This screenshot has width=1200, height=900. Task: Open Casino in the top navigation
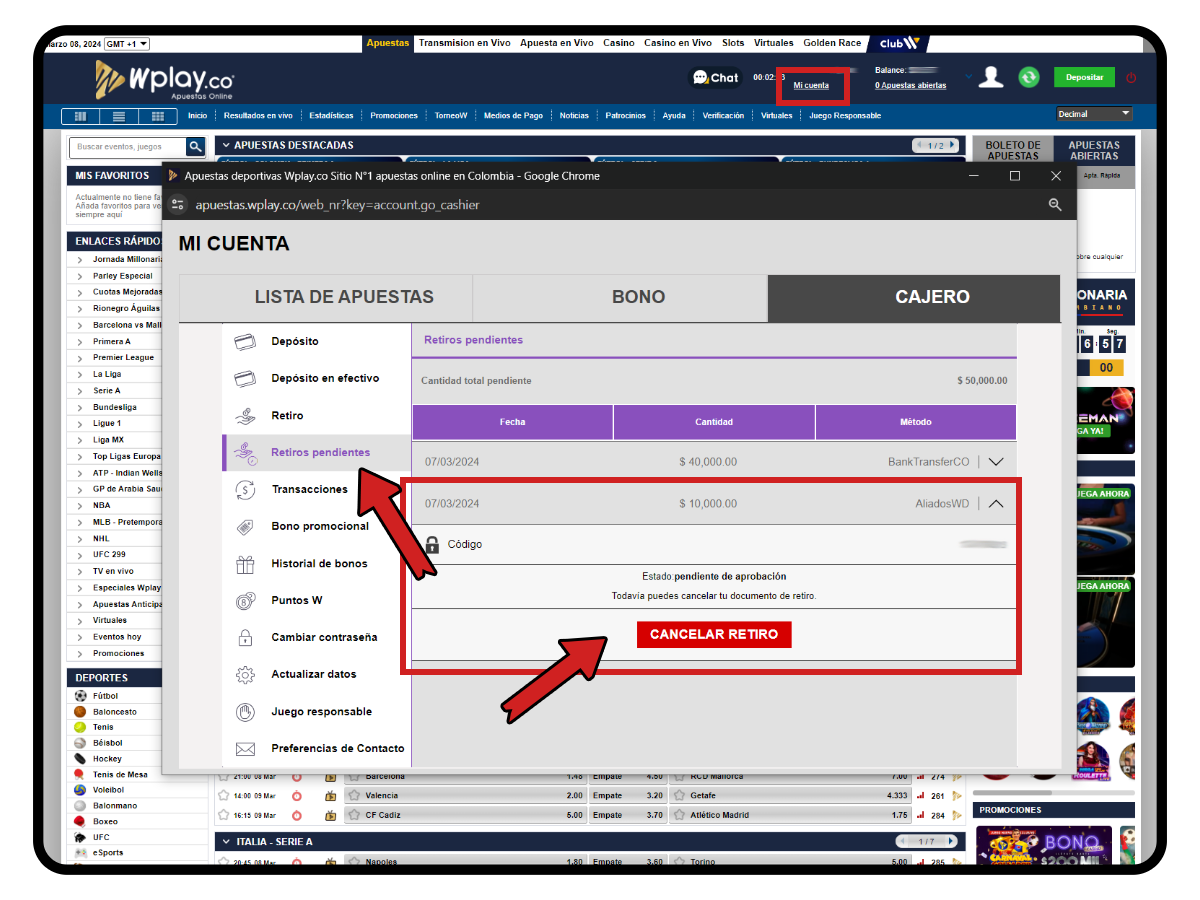[x=619, y=43]
